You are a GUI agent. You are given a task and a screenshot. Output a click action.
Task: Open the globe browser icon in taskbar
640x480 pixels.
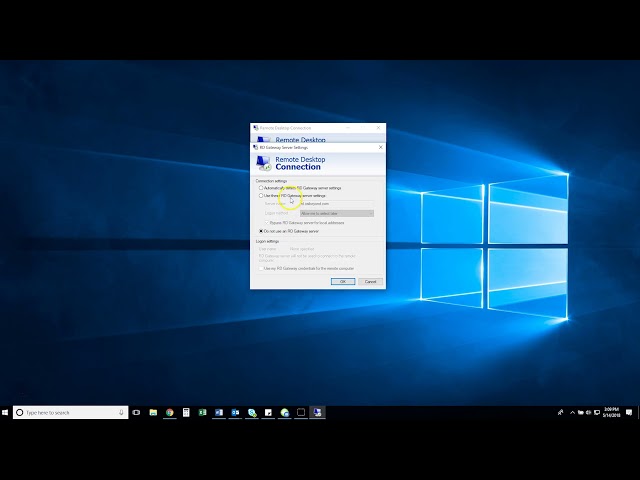pos(284,413)
